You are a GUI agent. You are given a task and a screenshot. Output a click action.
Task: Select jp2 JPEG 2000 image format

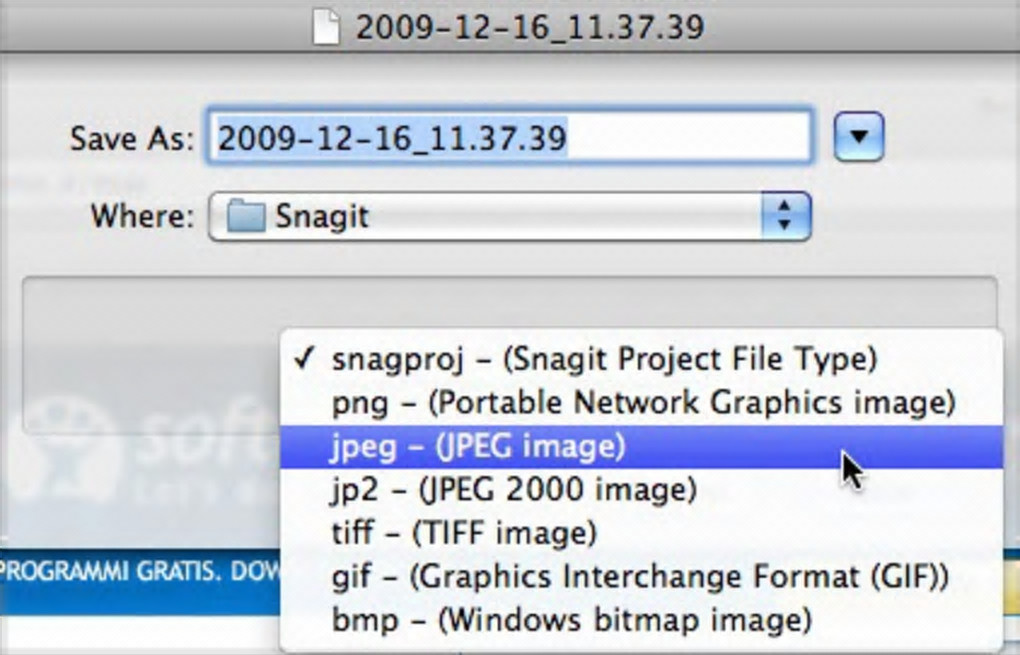[514, 490]
